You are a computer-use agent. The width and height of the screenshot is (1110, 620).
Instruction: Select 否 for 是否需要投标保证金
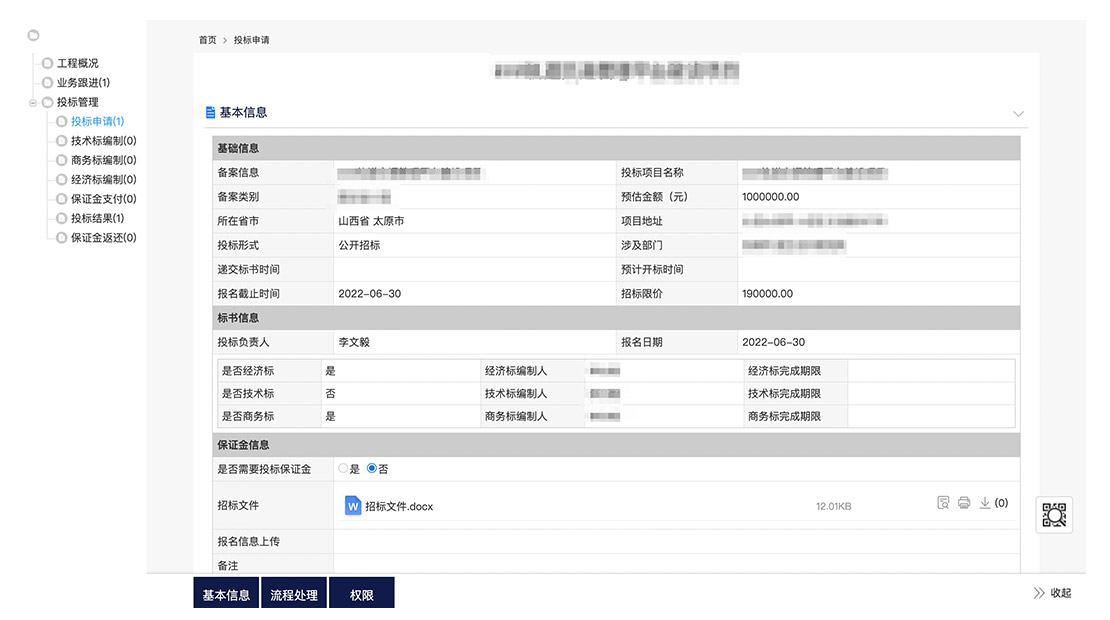[x=372, y=468]
